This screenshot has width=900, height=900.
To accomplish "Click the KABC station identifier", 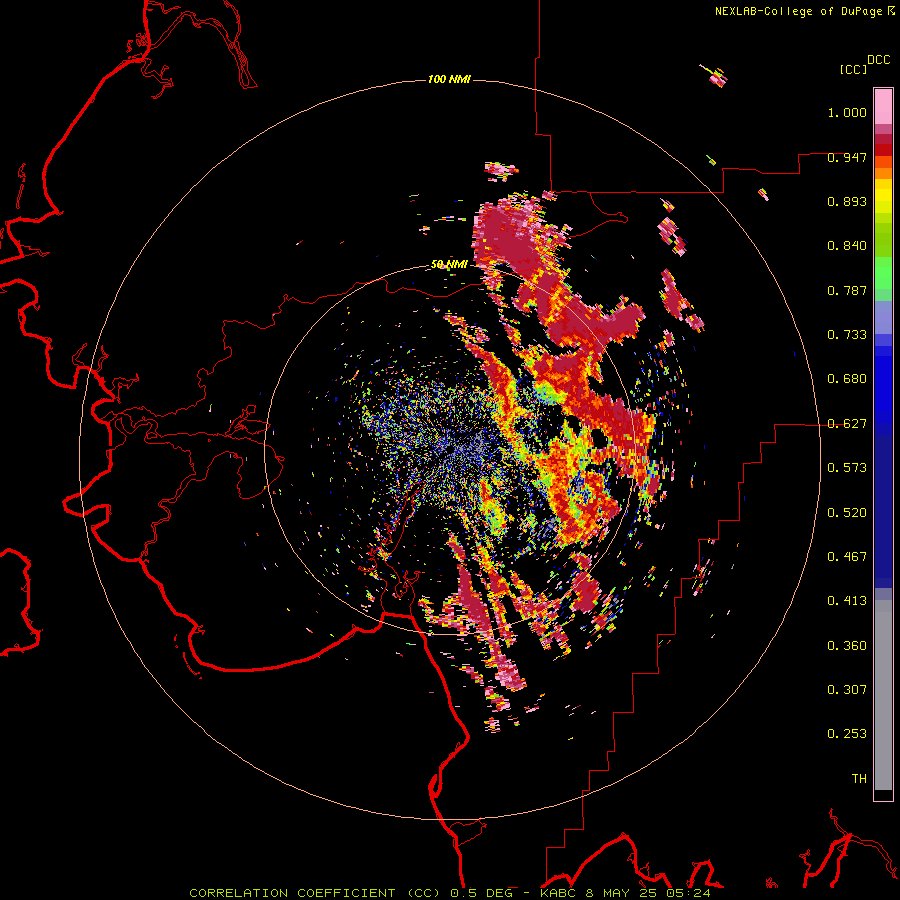I will coord(558,893).
